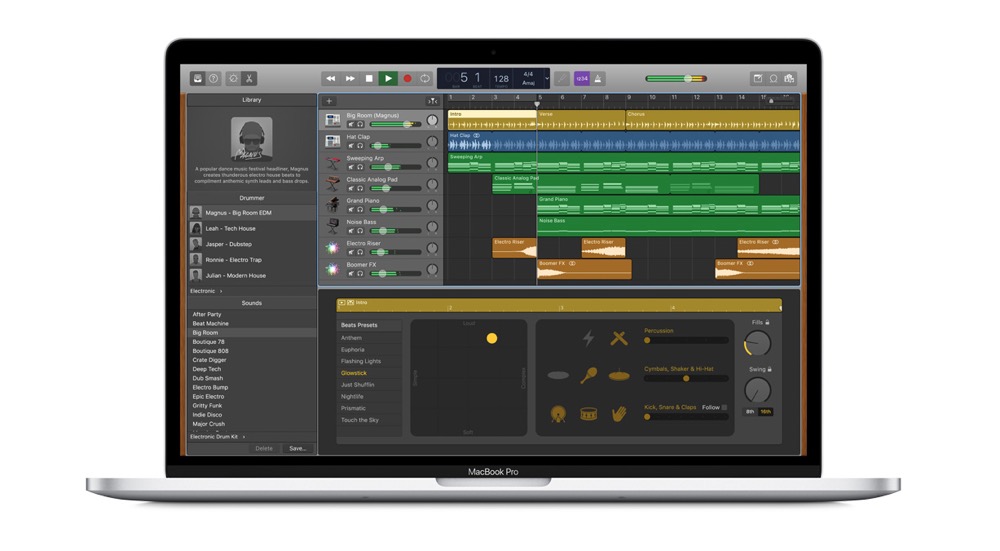This screenshot has width=1000, height=551.
Task: Toggle the Count-in 1234 button
Action: tap(582, 78)
